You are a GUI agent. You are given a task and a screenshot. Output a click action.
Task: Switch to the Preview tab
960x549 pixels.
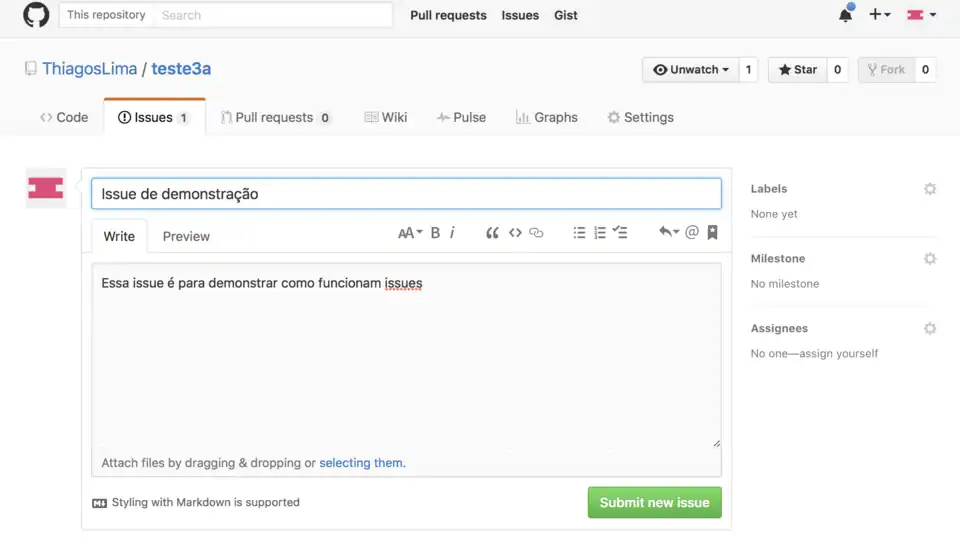(186, 237)
